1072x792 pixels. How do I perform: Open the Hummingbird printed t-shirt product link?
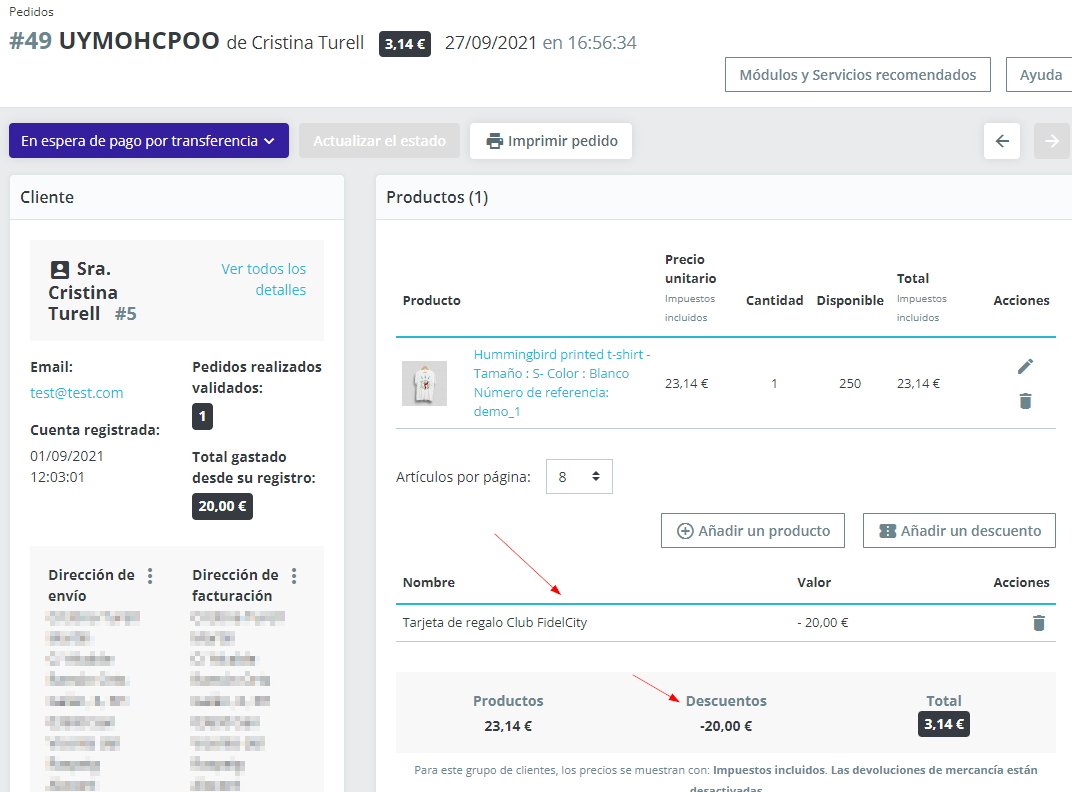click(x=561, y=355)
